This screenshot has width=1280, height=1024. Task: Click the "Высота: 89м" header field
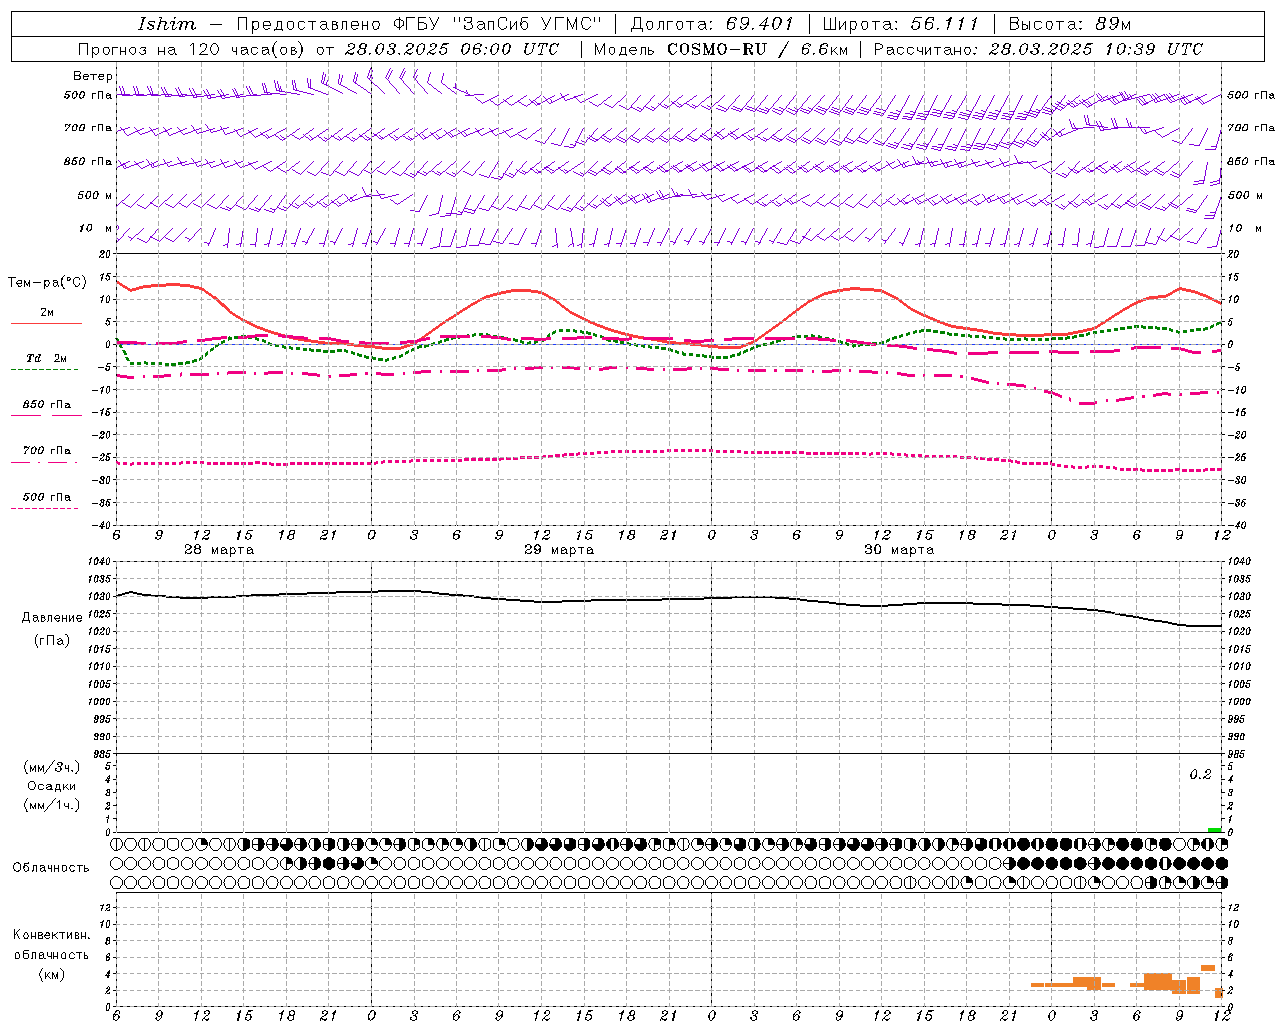coord(1070,24)
